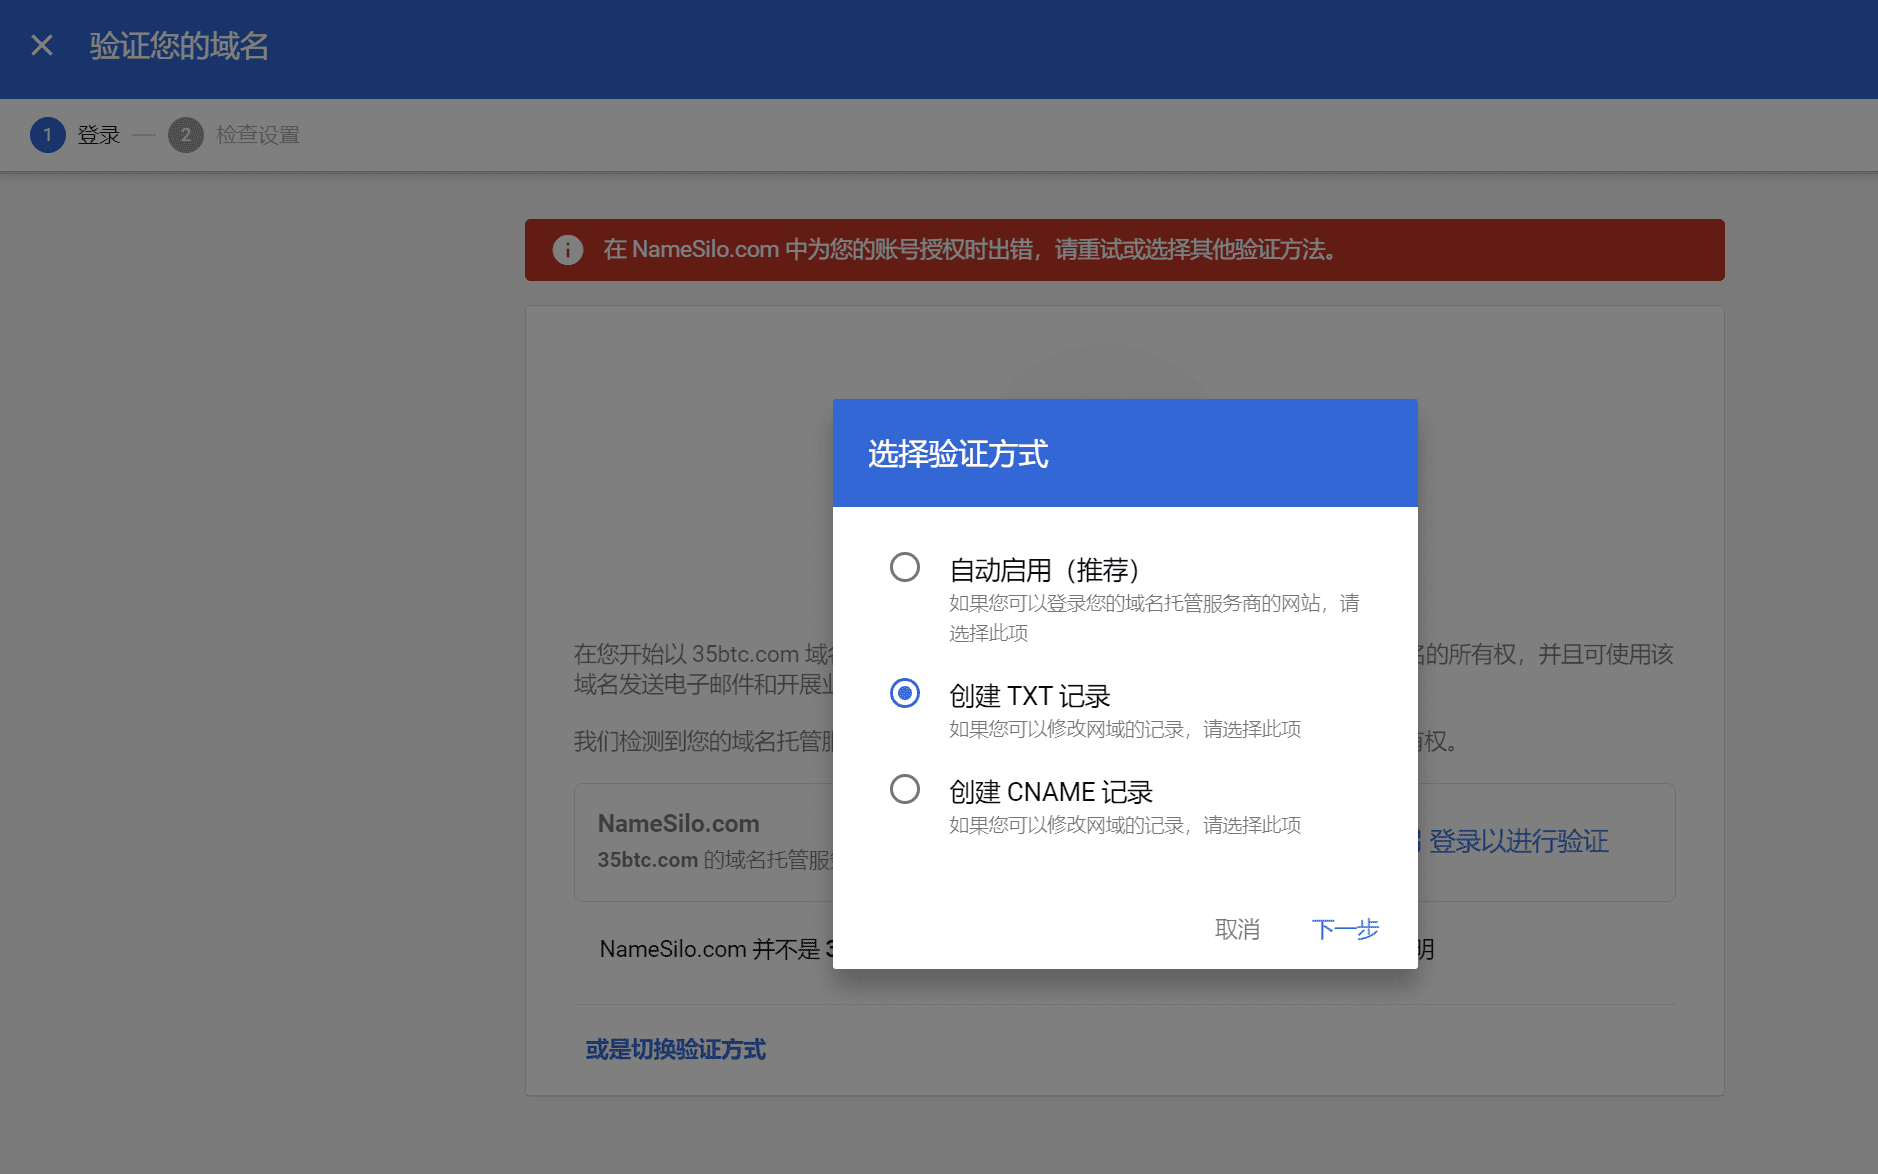Click the 选择验证方式 dialog header
This screenshot has height=1174, width=1878.
click(x=958, y=454)
